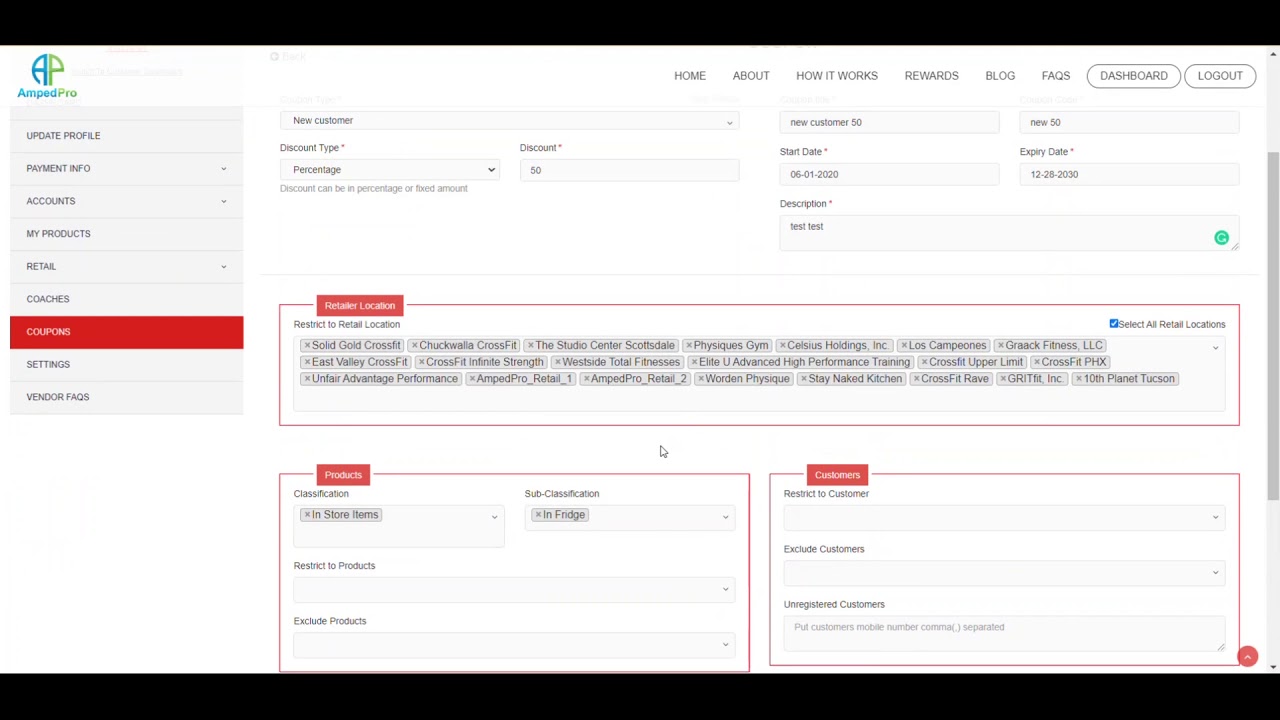Viewport: 1280px width, 720px height.
Task: Click the Logout button
Action: 1220,76
